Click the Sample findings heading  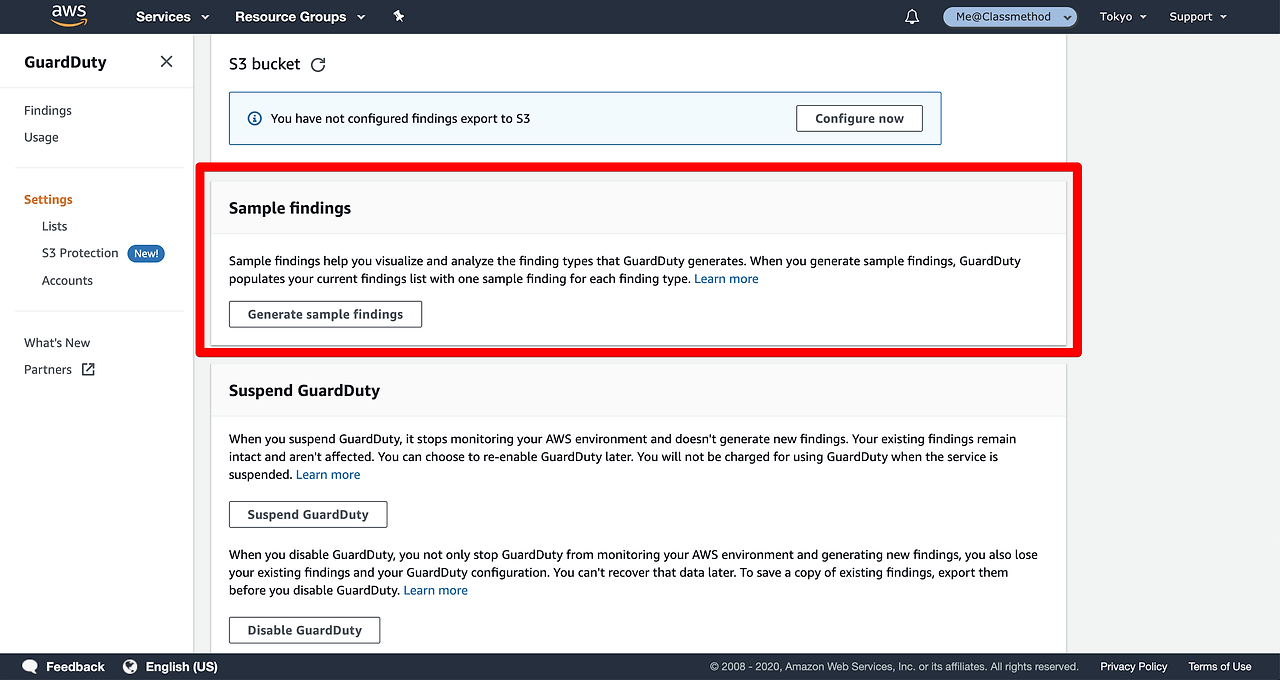pos(290,208)
